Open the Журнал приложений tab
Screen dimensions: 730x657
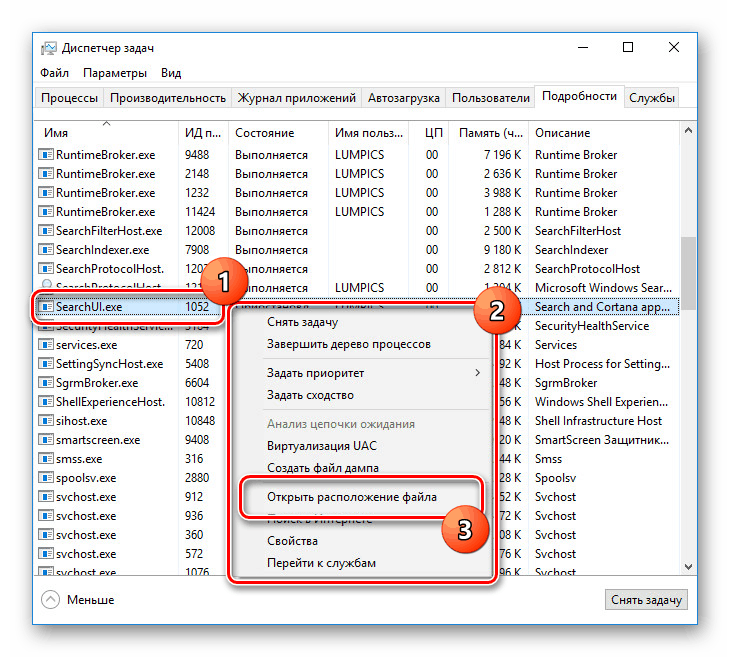coord(297,98)
